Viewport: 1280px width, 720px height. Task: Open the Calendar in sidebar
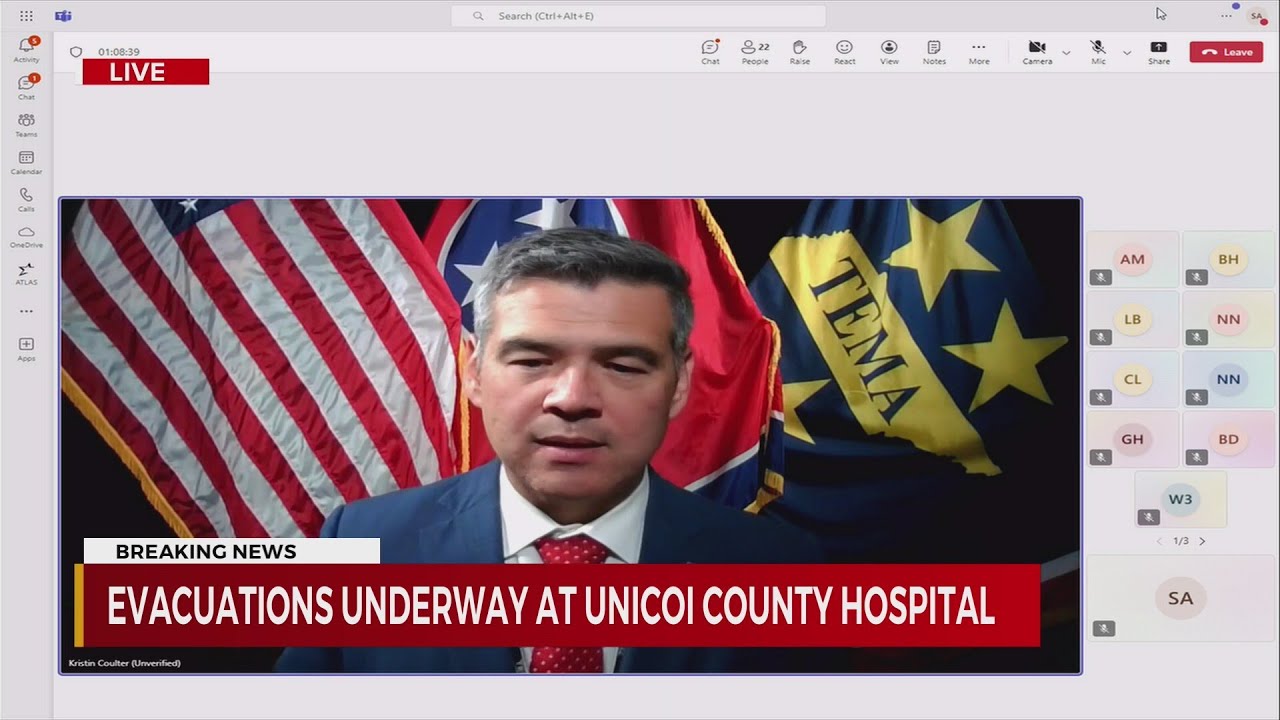(26, 162)
